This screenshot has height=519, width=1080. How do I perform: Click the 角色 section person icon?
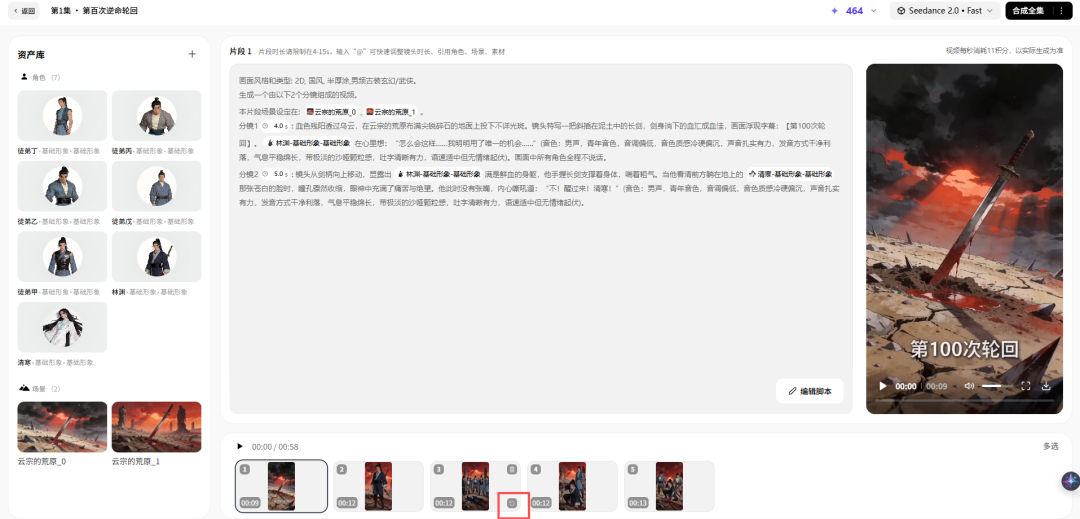(24, 77)
